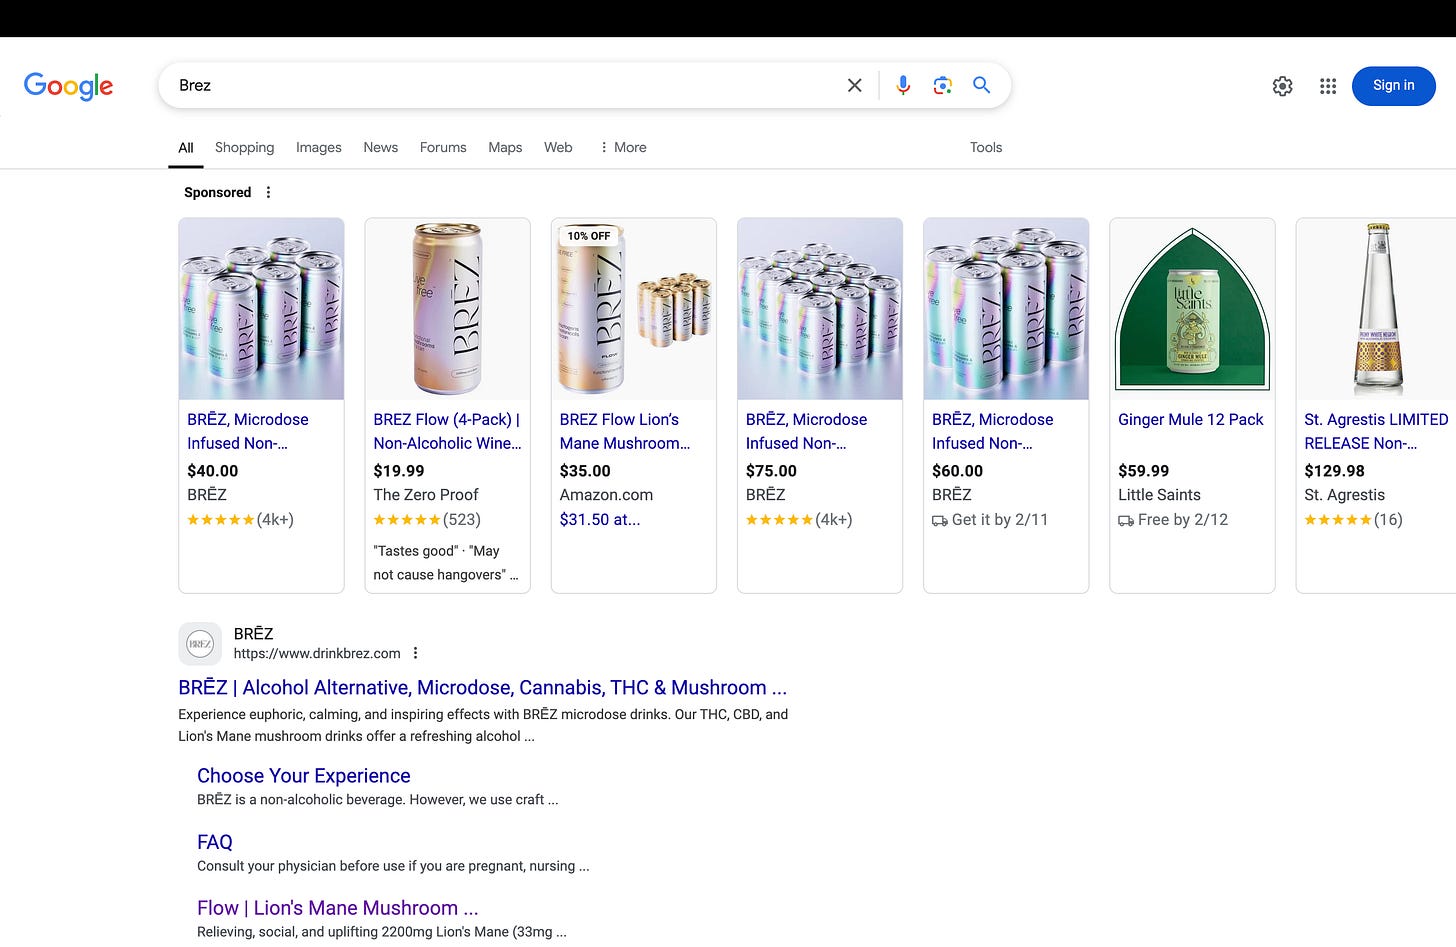The width and height of the screenshot is (1456, 947).
Task: Switch to the Maps tab
Action: pos(505,147)
